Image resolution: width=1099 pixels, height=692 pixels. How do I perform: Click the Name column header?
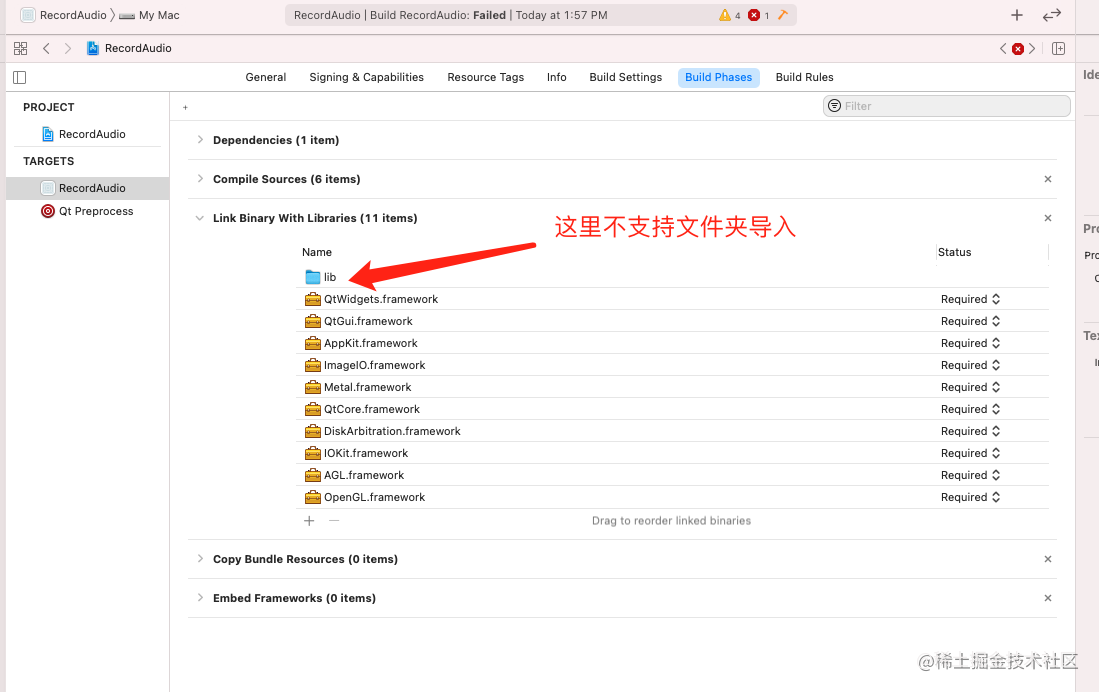[317, 252]
